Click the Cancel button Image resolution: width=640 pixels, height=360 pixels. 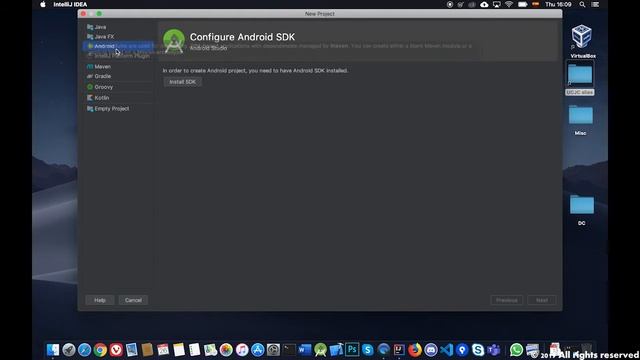[133, 300]
